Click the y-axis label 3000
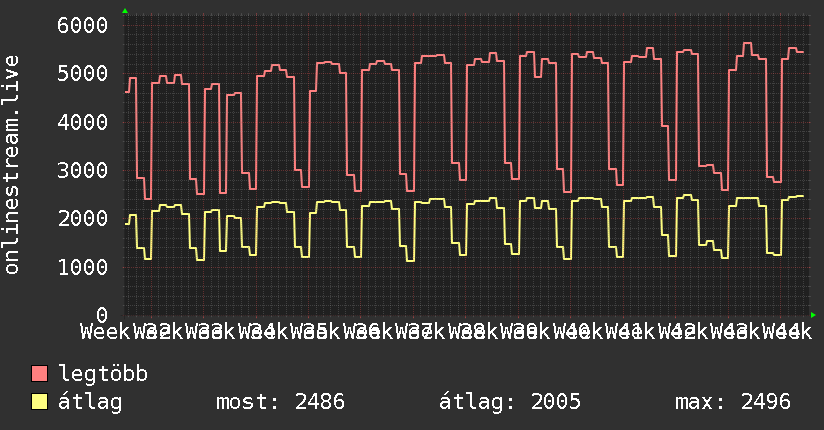Screen dimensions: 824x430 click(x=83, y=170)
